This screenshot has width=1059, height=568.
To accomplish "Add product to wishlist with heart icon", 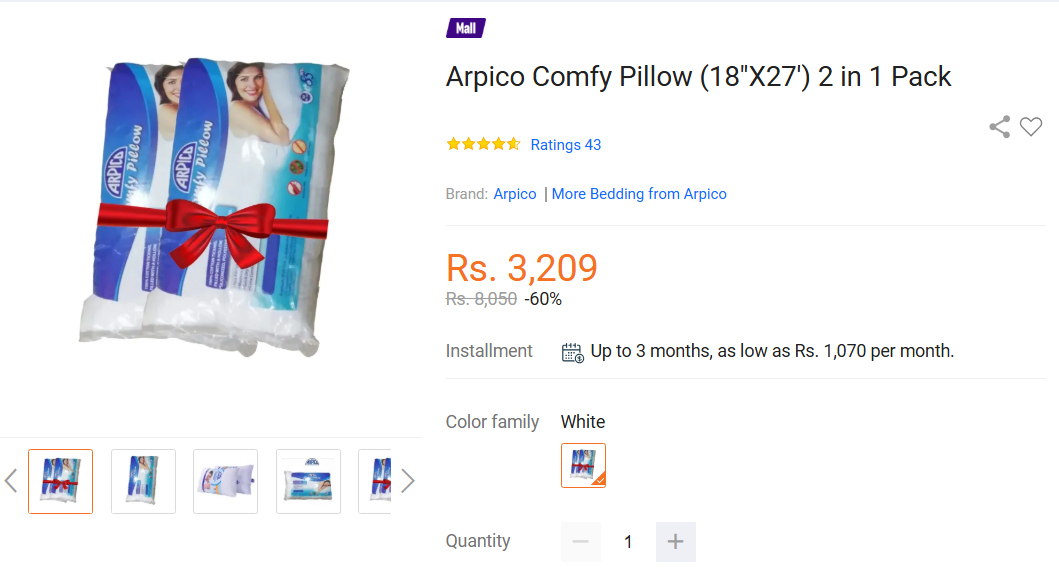I will click(x=1031, y=126).
